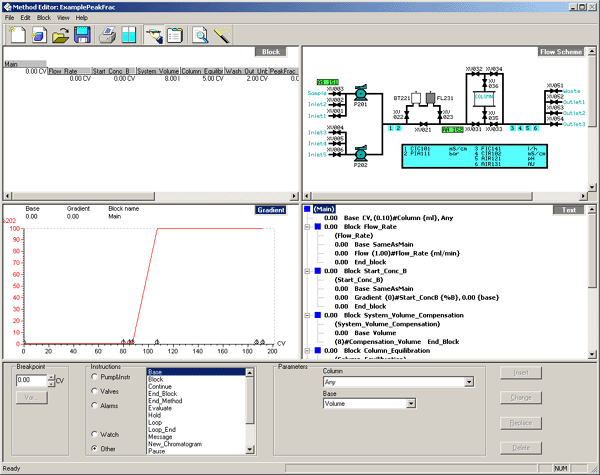This screenshot has width=600, height=475.
Task: Collapse the System_Volume_Compensation tree node
Action: (x=307, y=315)
